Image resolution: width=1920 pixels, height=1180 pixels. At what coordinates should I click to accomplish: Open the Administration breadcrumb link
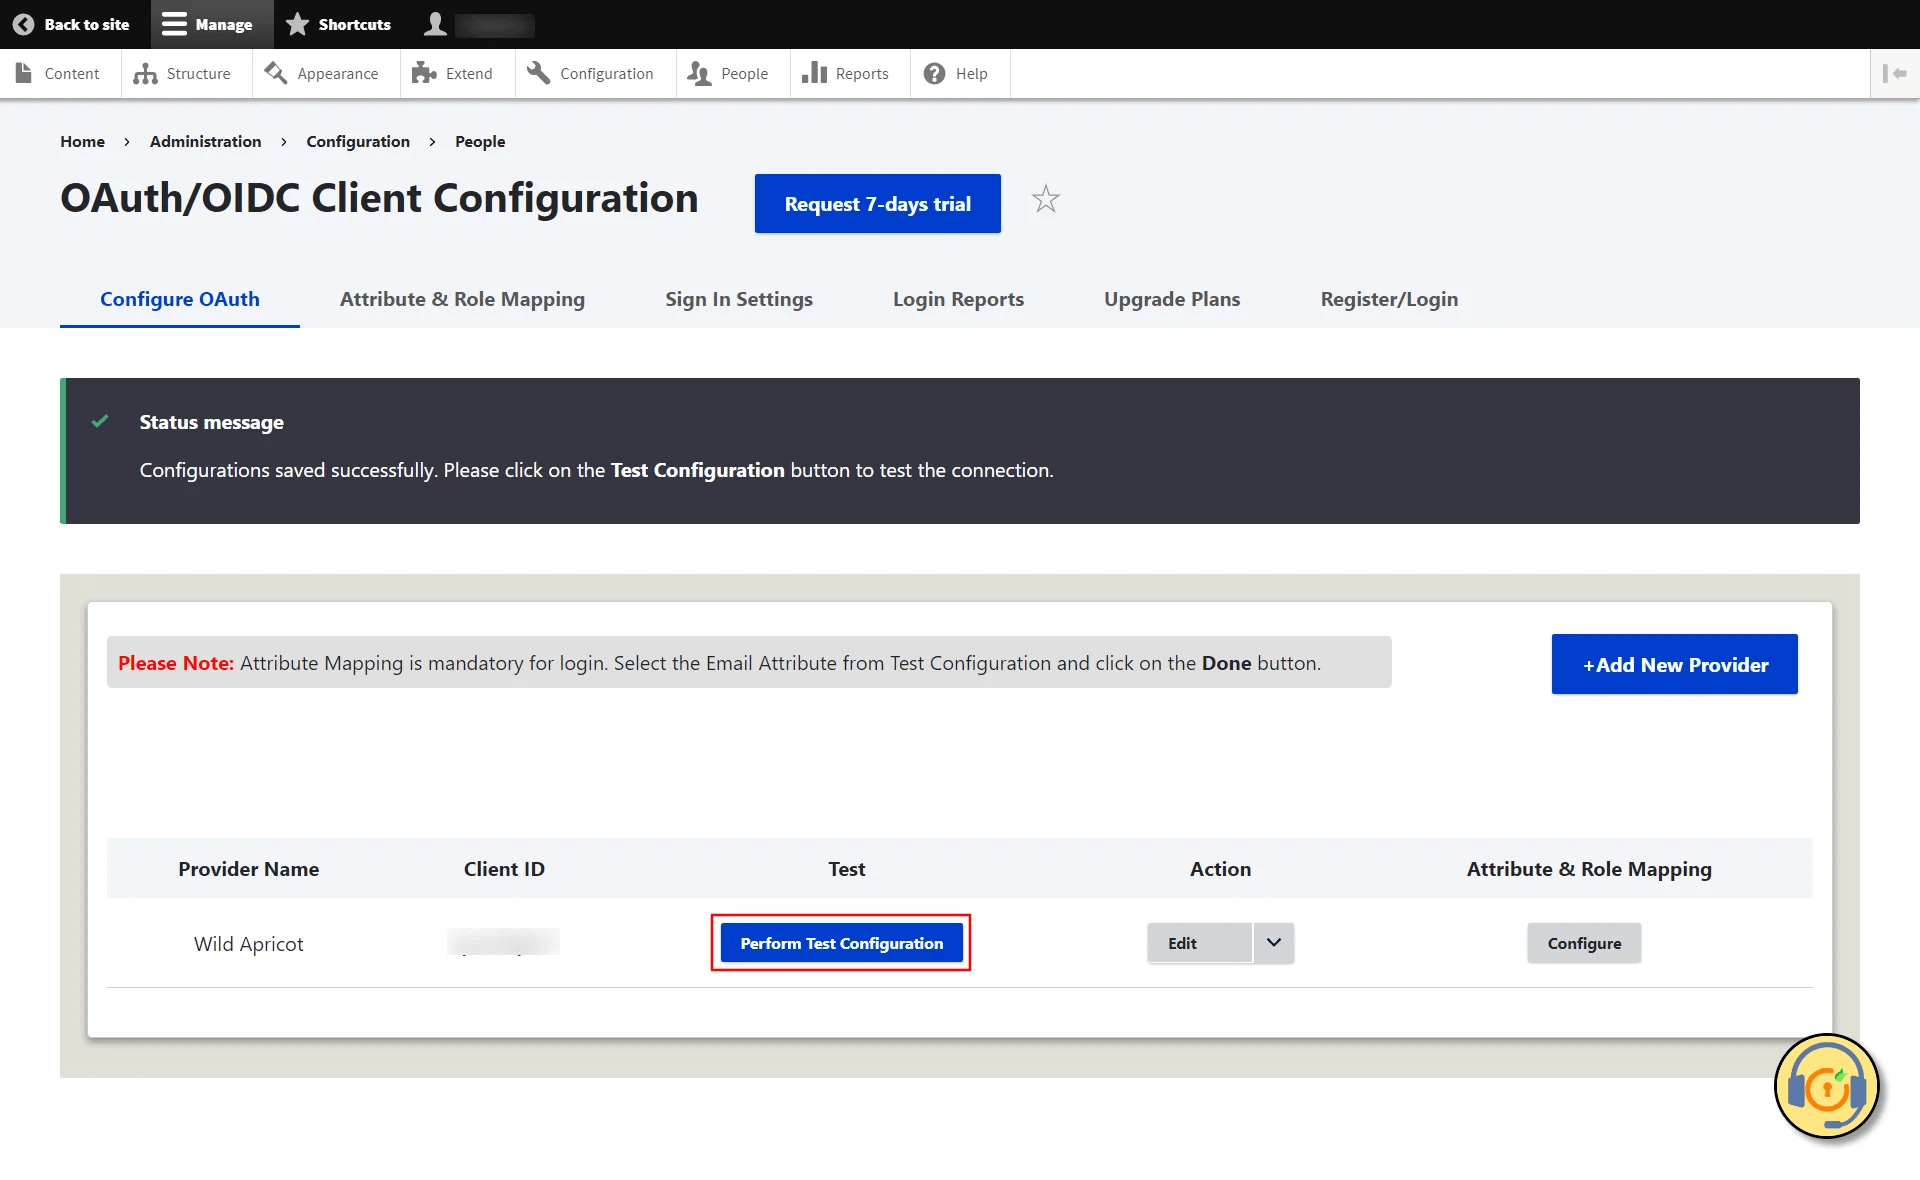tap(204, 141)
